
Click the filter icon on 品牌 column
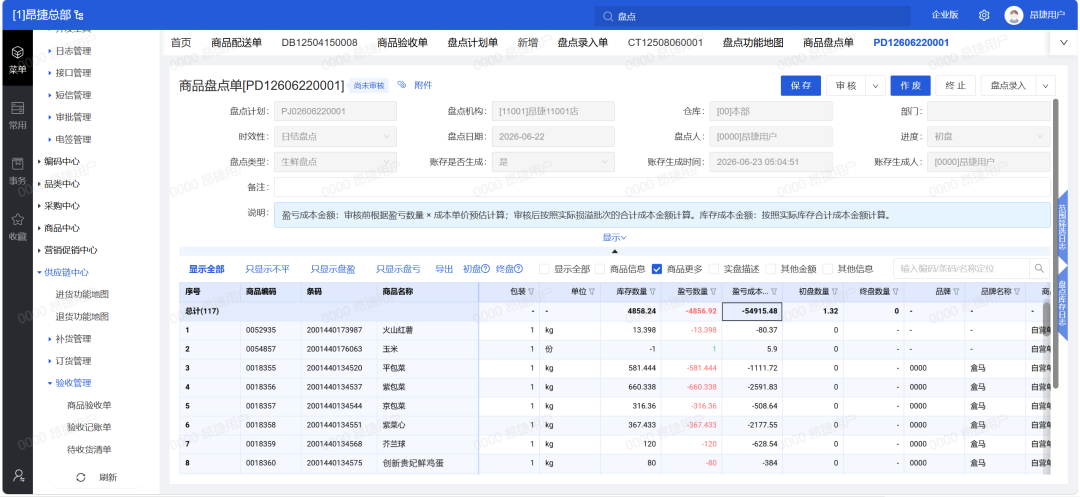(956, 292)
